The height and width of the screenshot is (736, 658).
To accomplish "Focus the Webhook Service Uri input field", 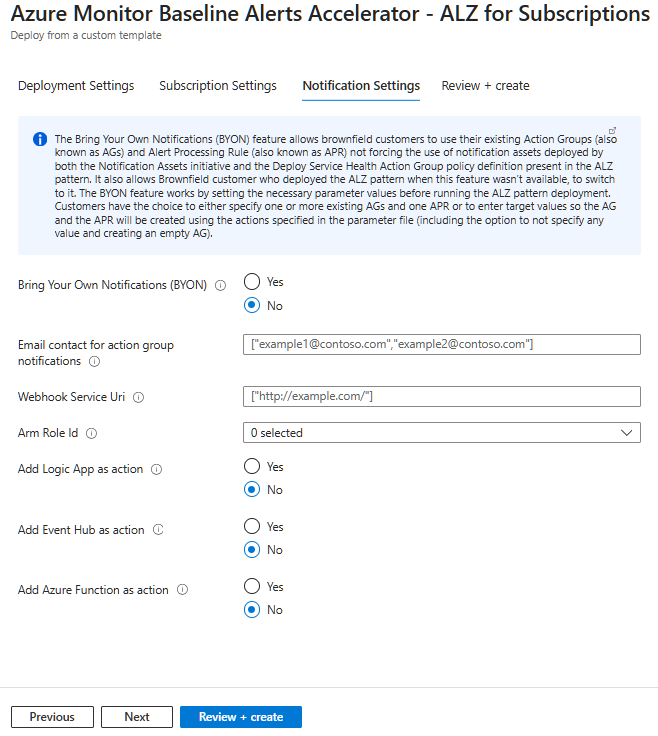I will (442, 397).
